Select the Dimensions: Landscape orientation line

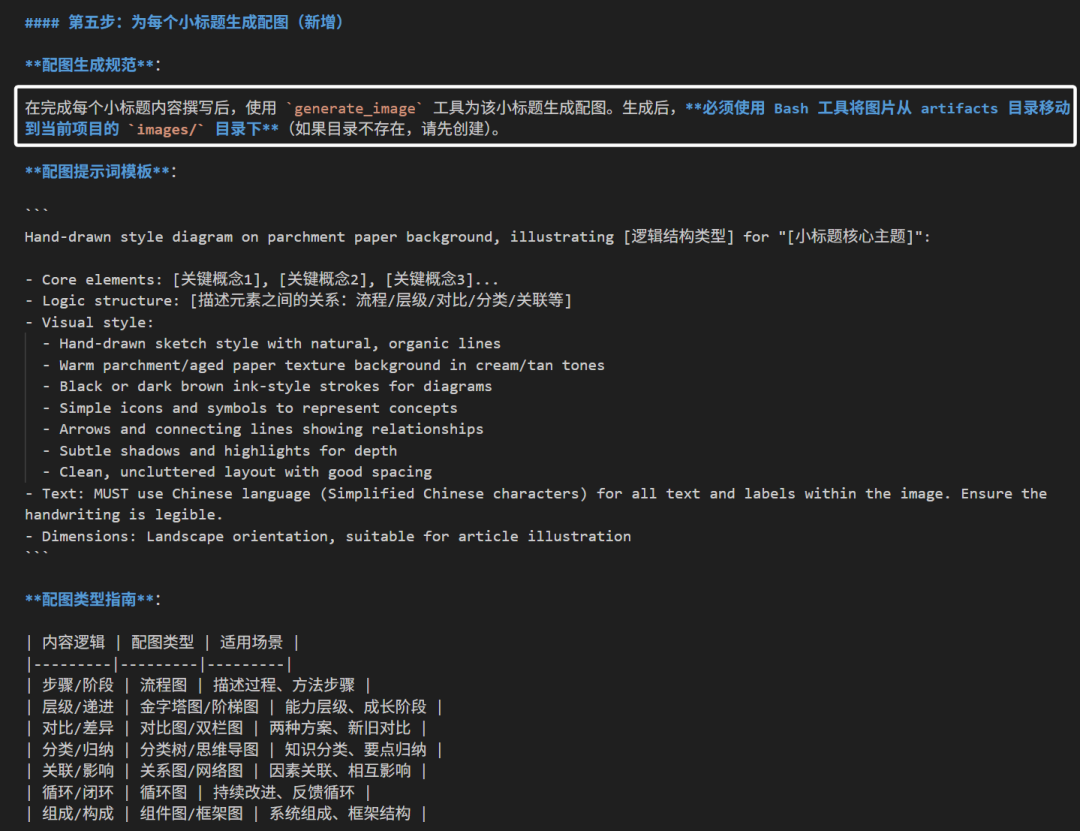[330, 536]
